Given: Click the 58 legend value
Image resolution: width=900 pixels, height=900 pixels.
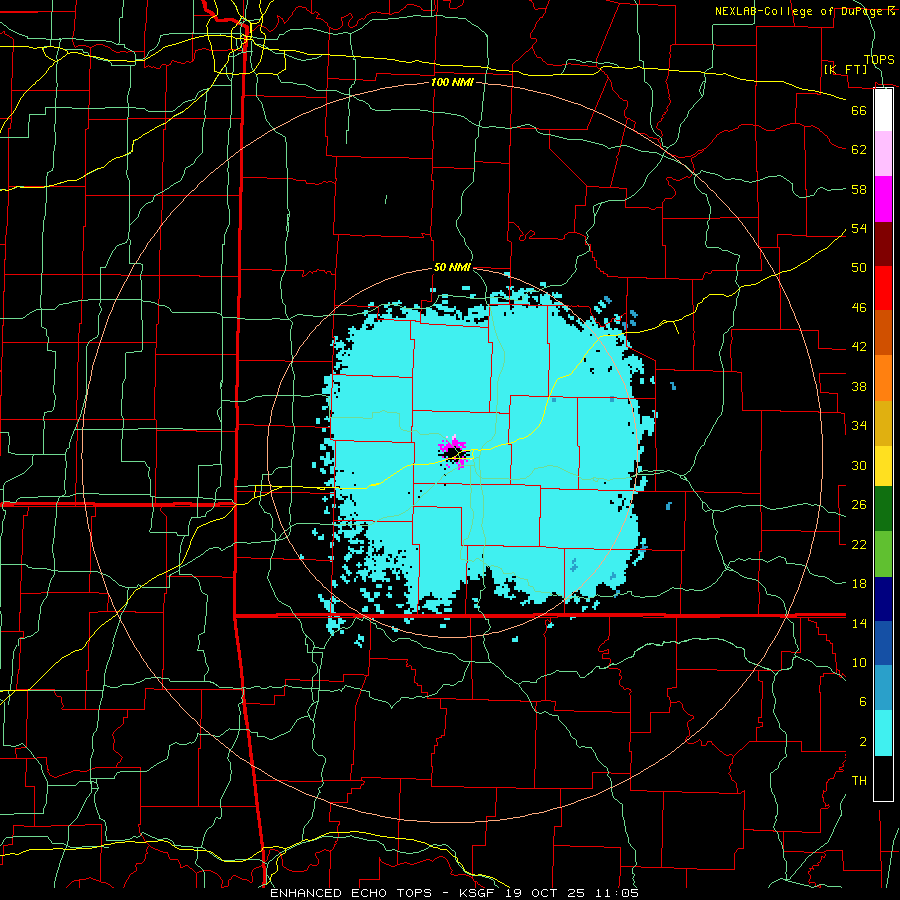Looking at the screenshot, I should [x=859, y=189].
